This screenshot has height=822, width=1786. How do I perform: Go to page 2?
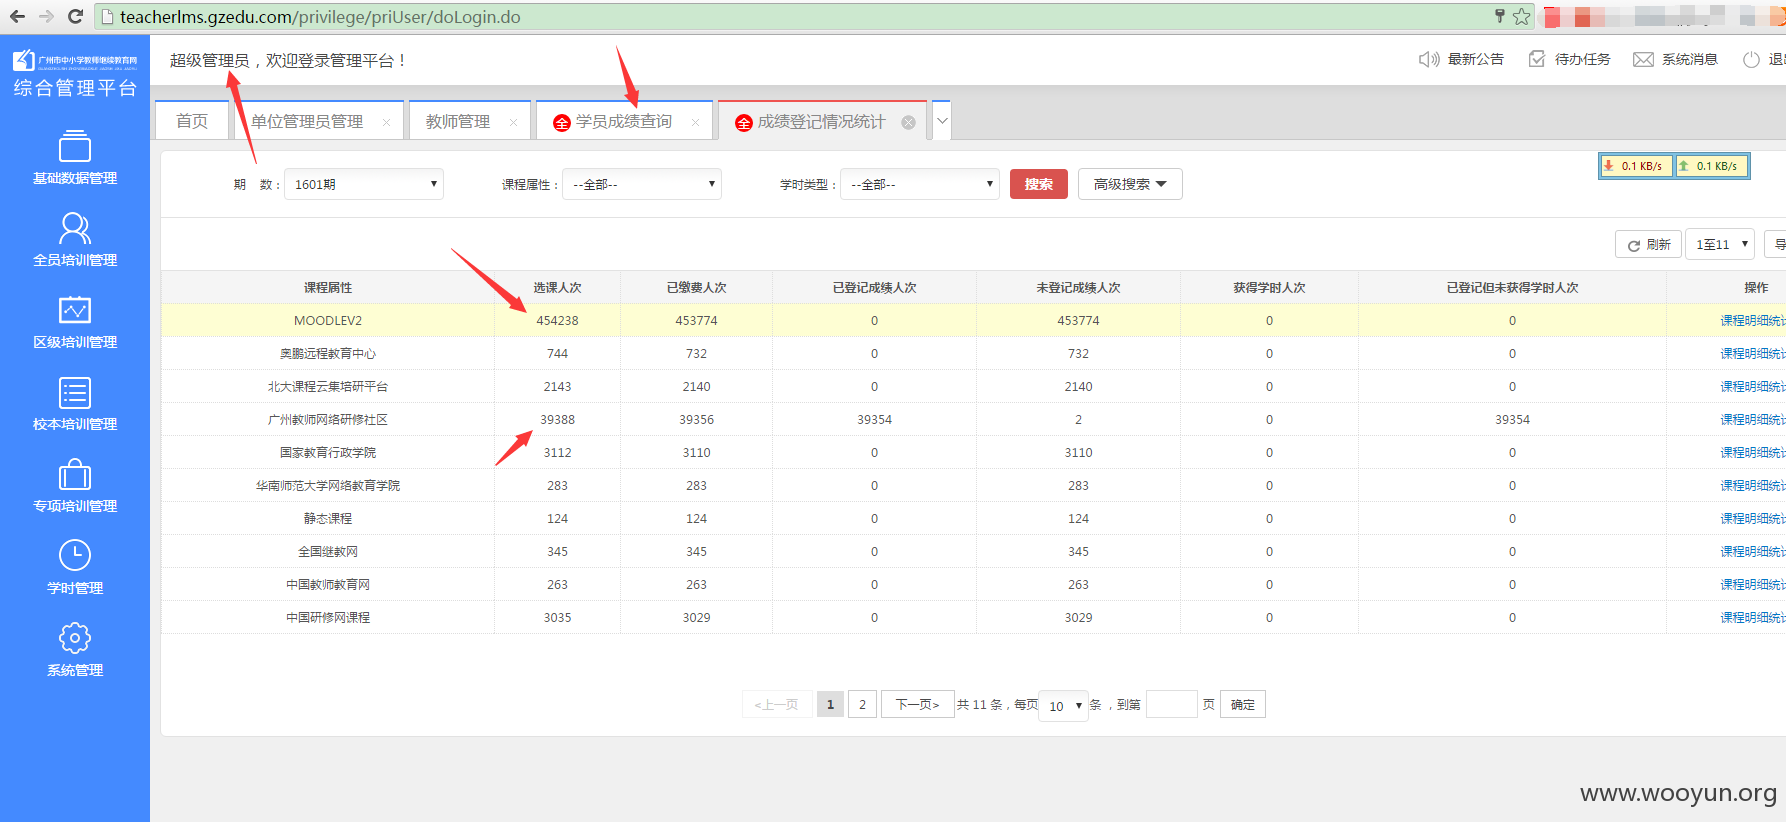tap(863, 704)
